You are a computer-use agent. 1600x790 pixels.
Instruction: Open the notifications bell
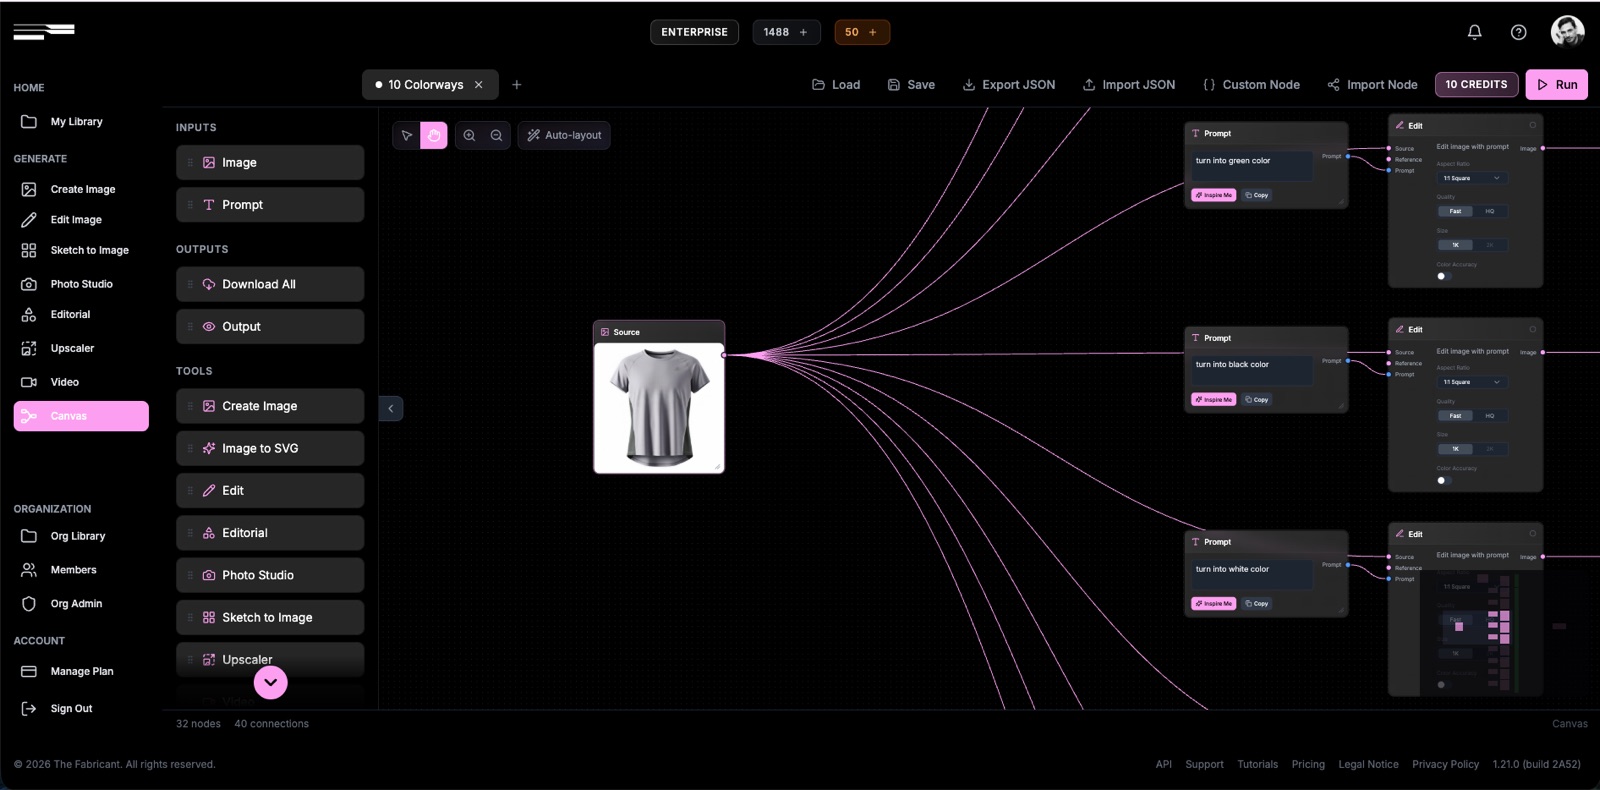tap(1474, 32)
